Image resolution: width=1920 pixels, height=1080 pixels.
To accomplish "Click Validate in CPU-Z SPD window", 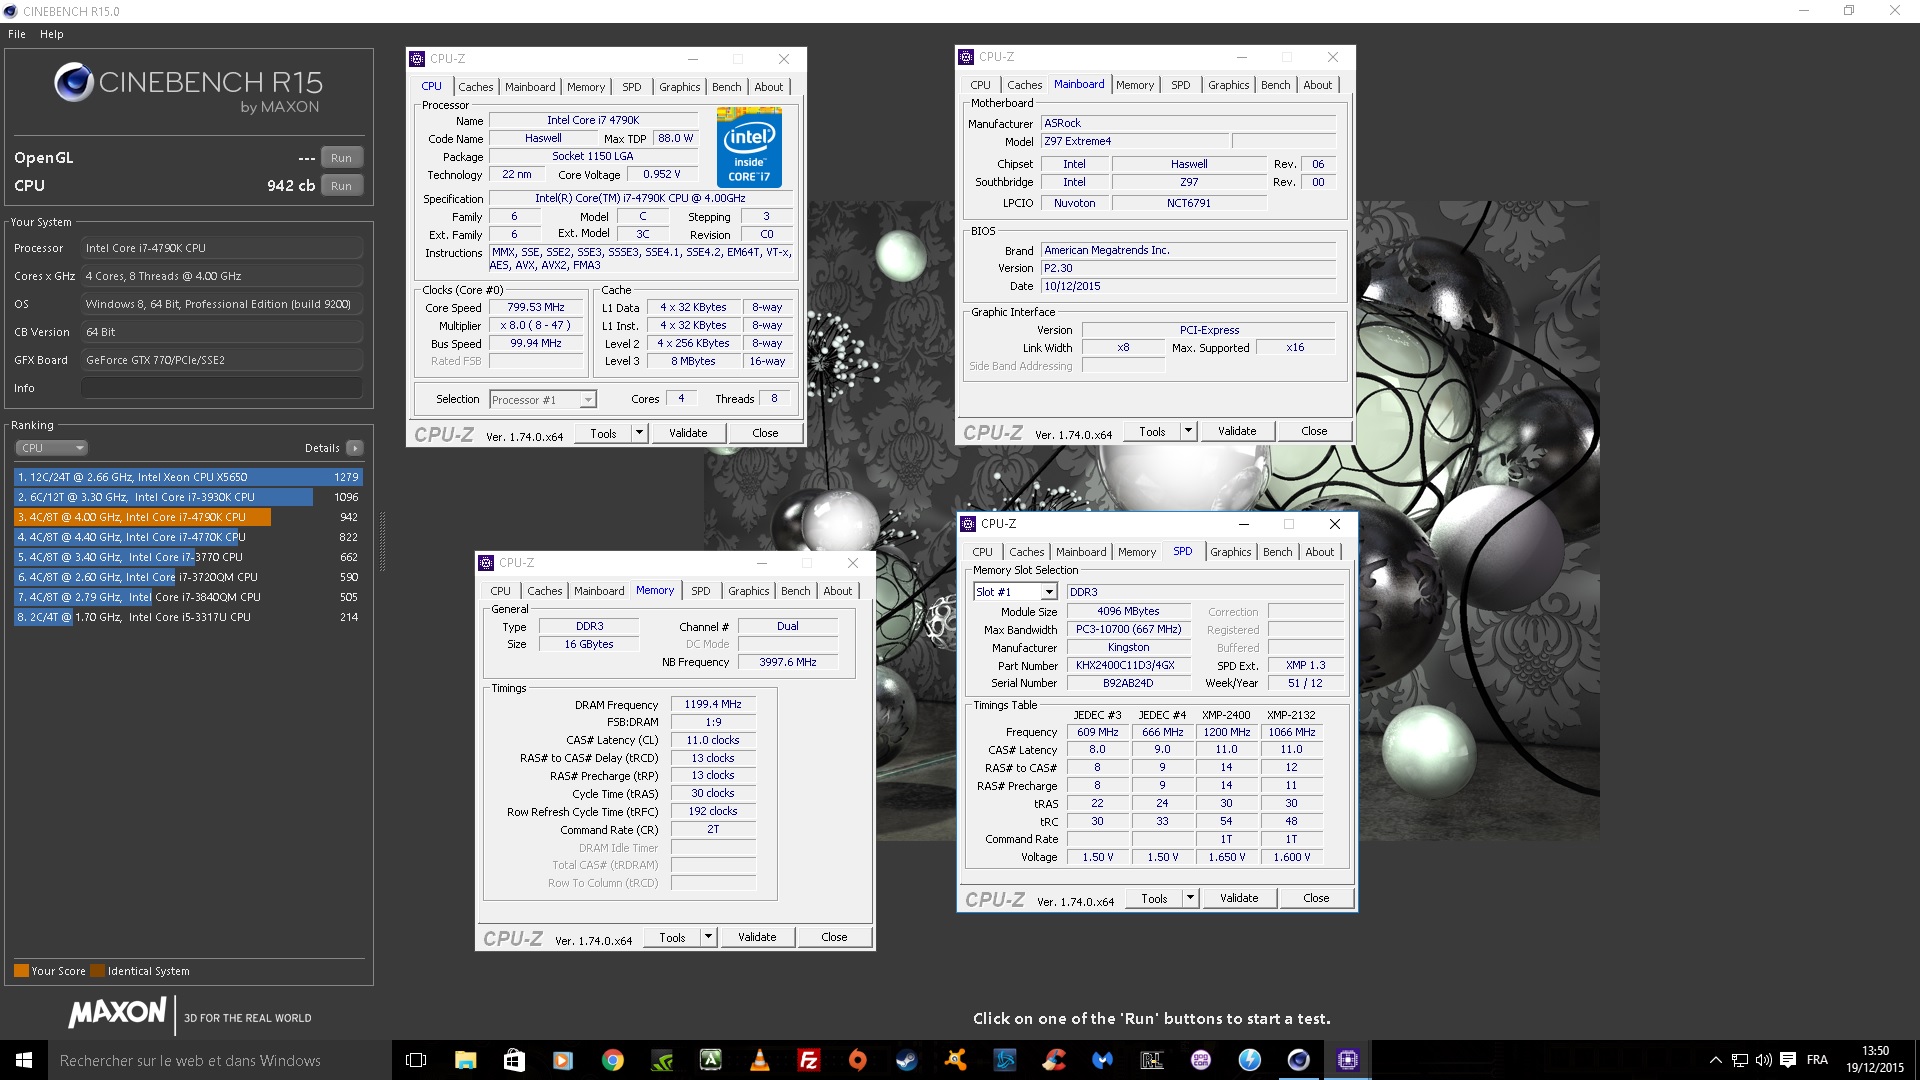I will (1239, 898).
